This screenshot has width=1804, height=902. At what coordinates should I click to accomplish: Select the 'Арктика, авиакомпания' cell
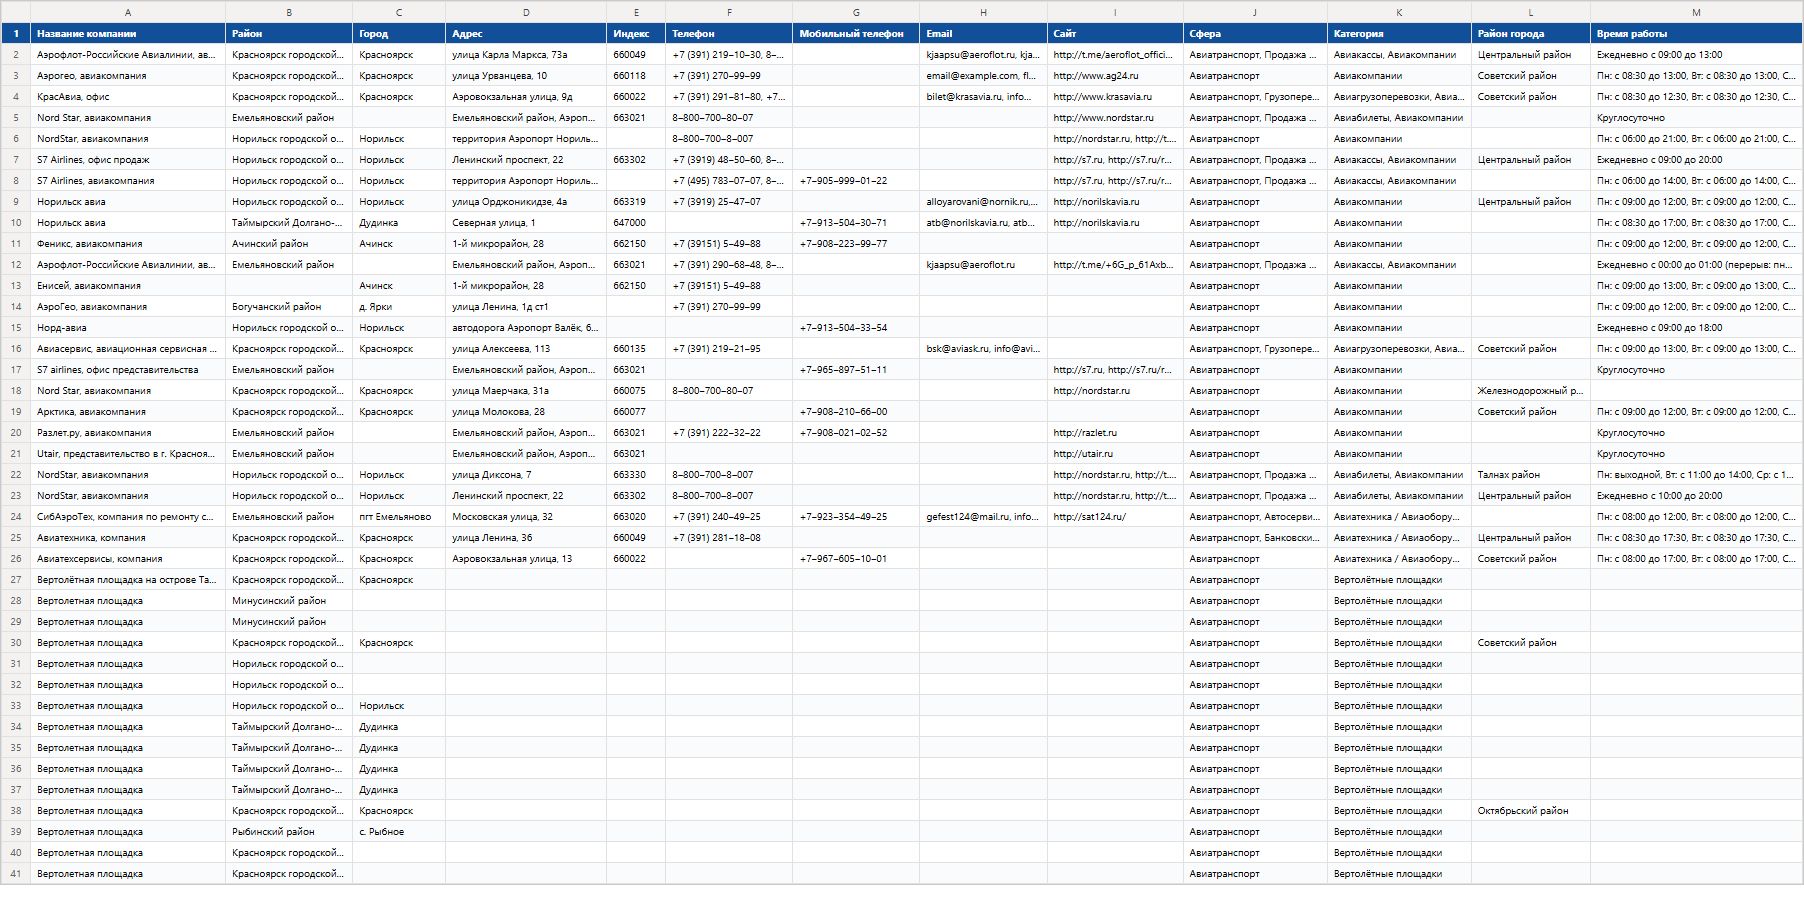(x=128, y=412)
